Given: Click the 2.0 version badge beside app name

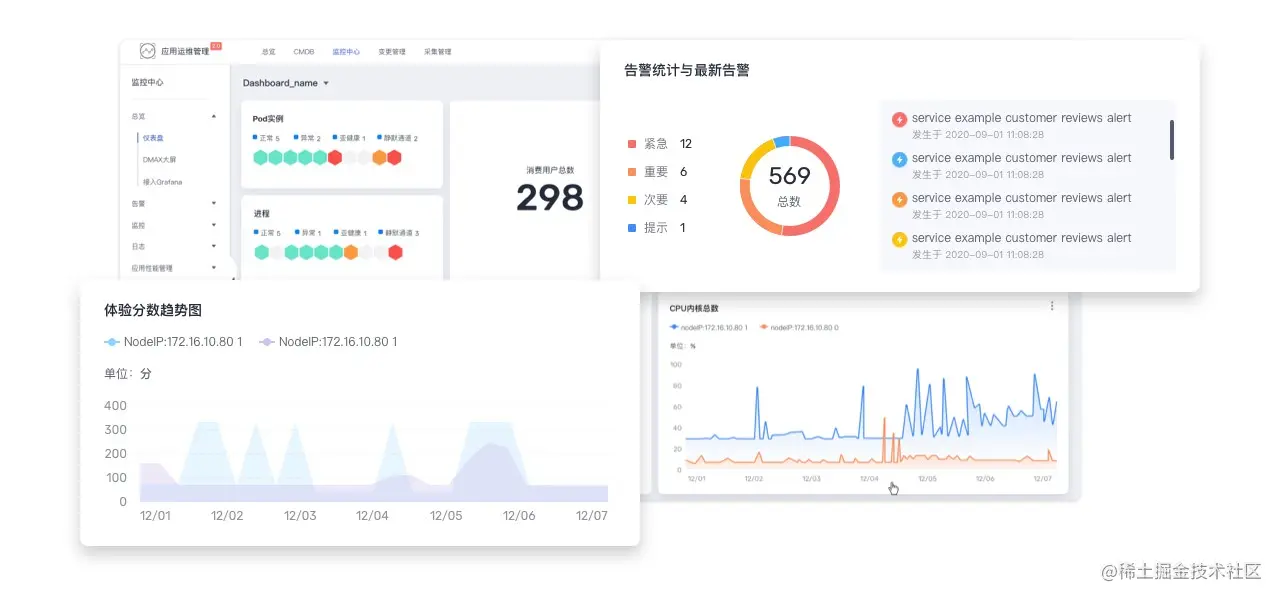Looking at the screenshot, I should 216,46.
